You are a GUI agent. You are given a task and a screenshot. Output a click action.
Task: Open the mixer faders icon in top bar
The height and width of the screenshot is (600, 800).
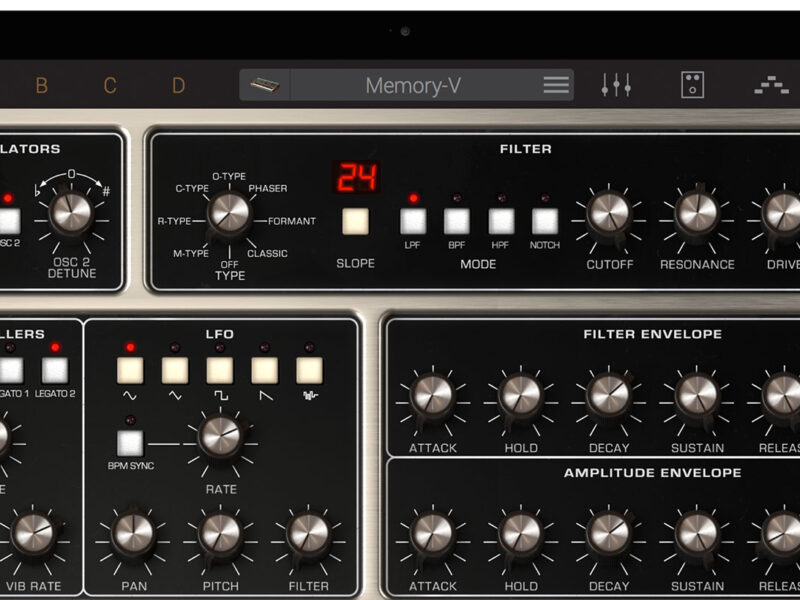616,85
